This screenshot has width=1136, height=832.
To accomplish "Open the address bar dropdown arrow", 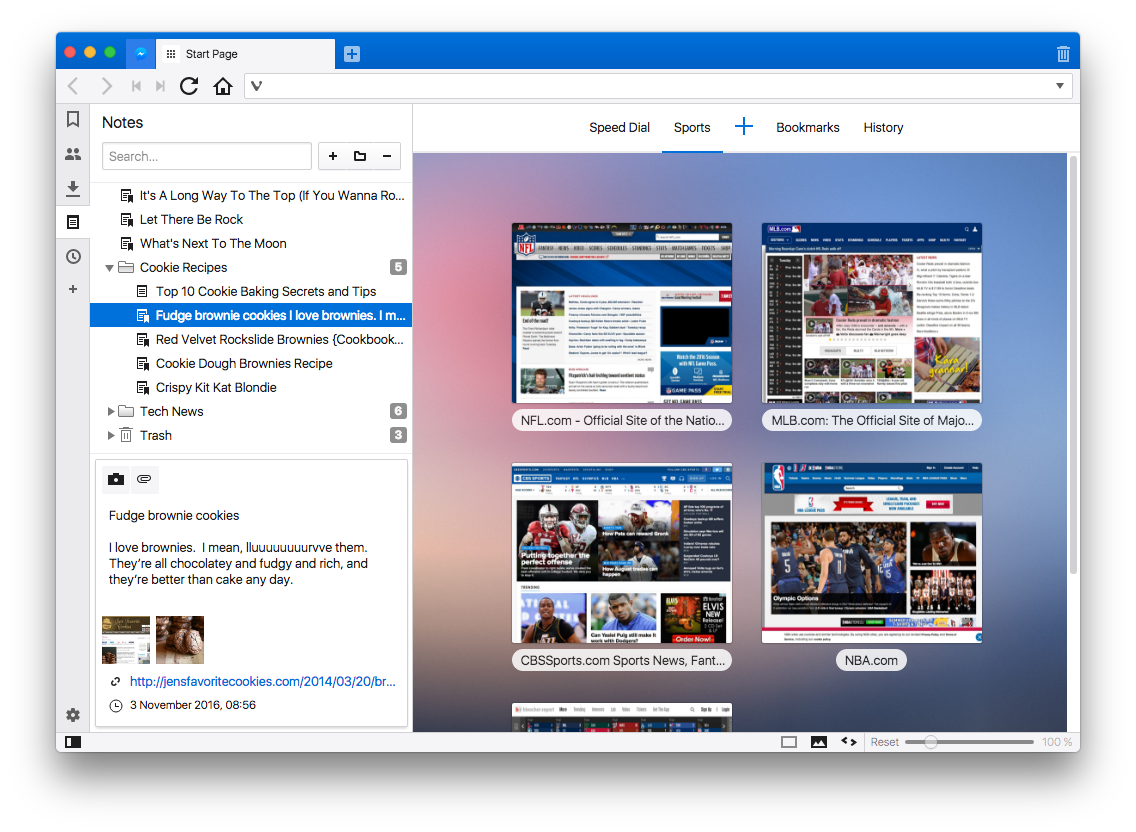I will click(x=1059, y=86).
